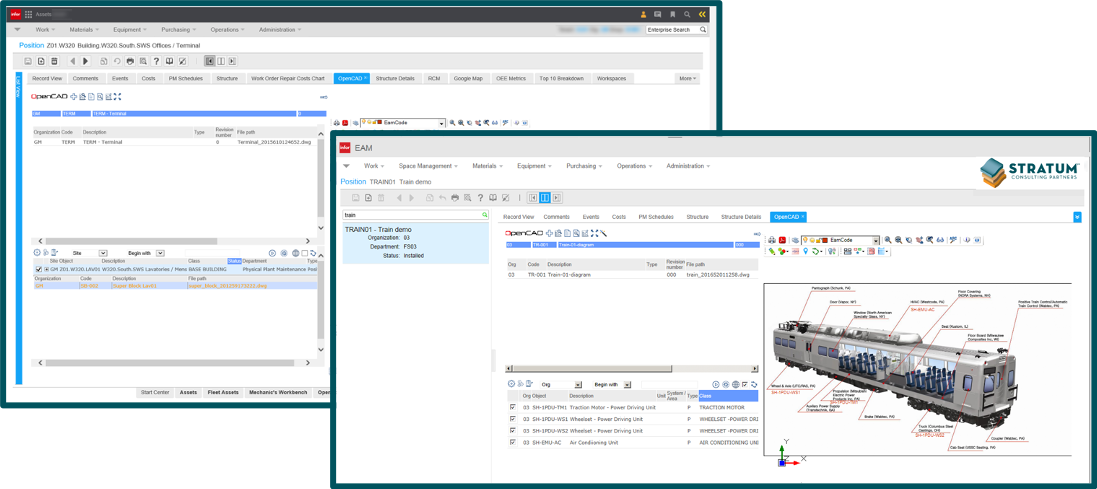This screenshot has width=1097, height=489.
Task: Click OpenCAD add plus icon in EAM window
Action: tap(549, 233)
